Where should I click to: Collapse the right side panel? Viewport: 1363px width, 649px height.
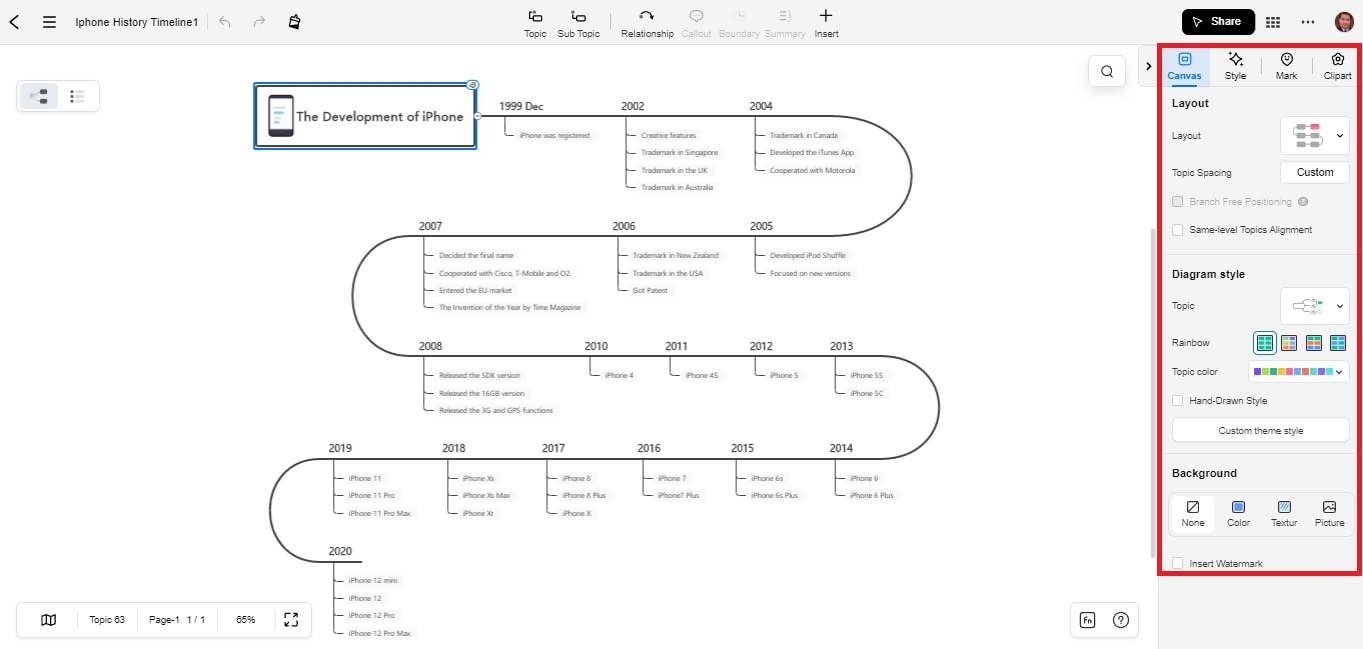click(x=1148, y=66)
